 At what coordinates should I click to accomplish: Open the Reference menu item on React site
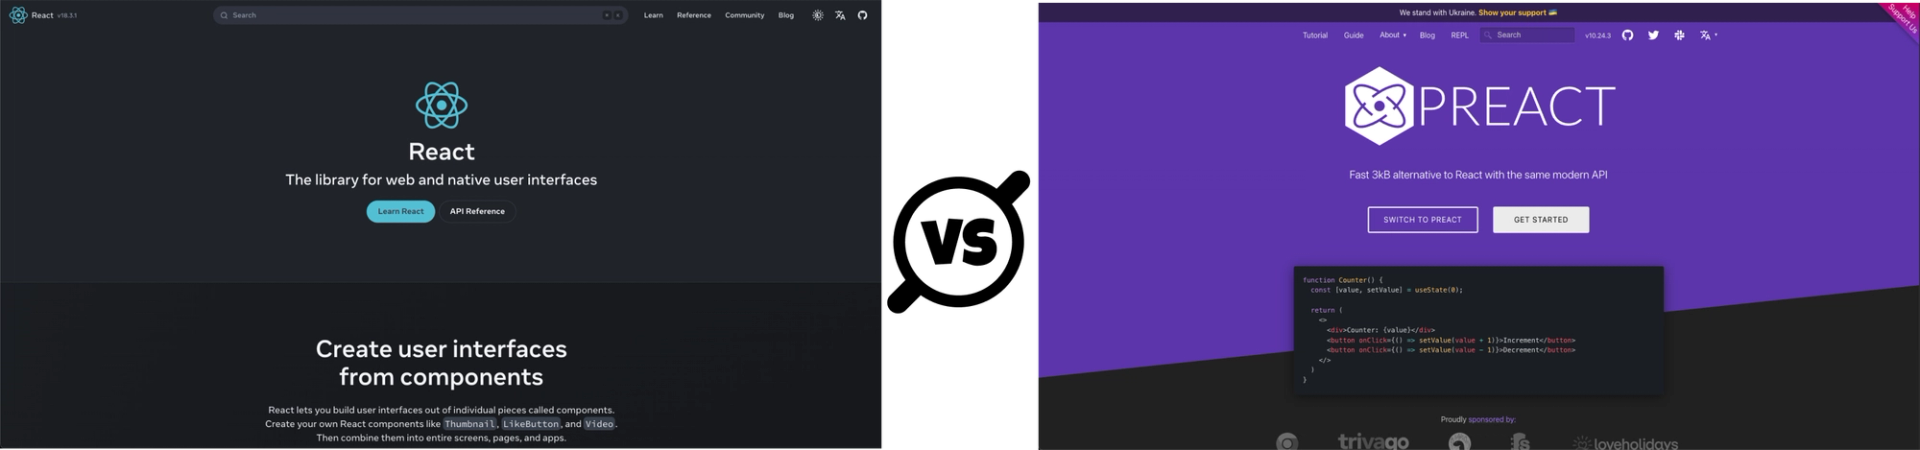(x=694, y=15)
